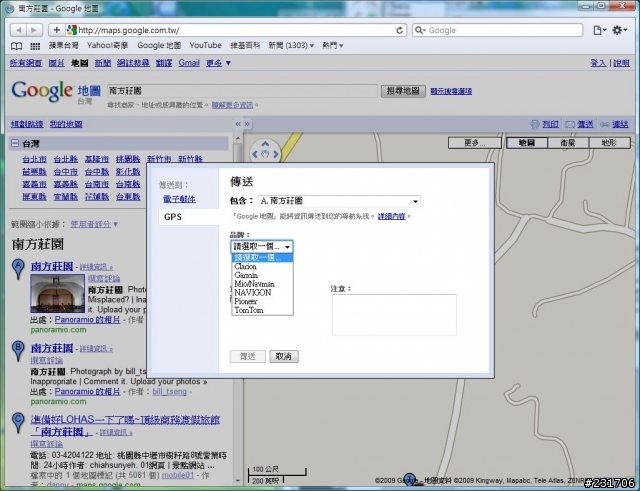This screenshot has height=491, width=640.
Task: Click the 搜尋地圖 button
Action: (403, 91)
